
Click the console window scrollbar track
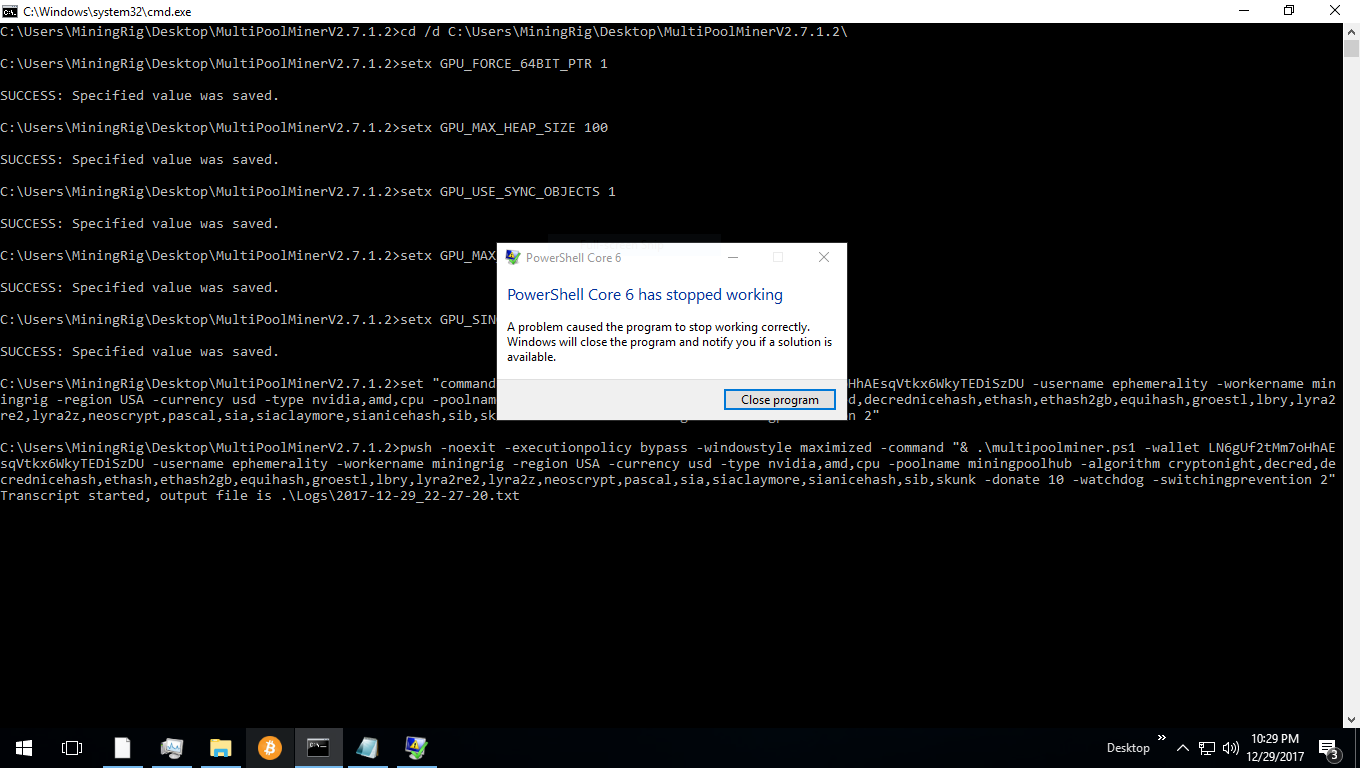pyautogui.click(x=1352, y=400)
